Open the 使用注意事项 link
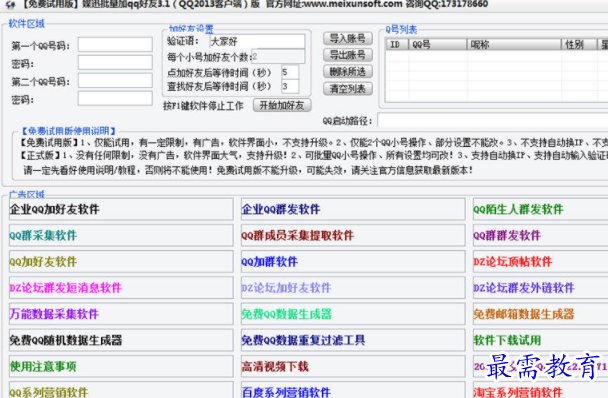 (x=121, y=367)
